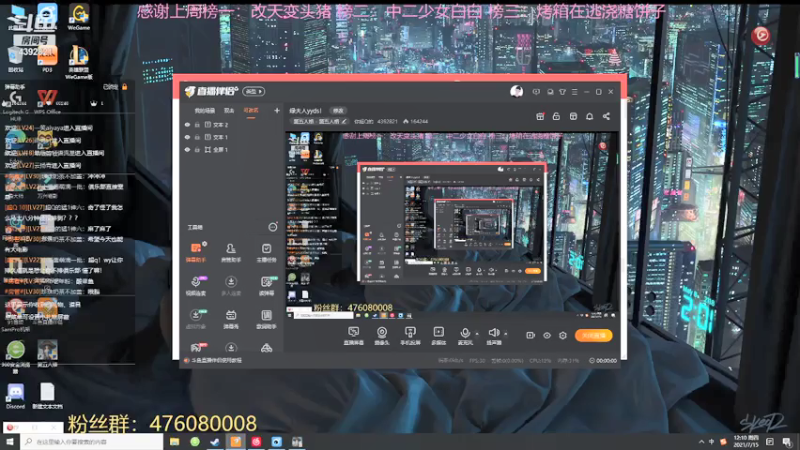Open the 多人连麦 tool icon

coord(231,286)
